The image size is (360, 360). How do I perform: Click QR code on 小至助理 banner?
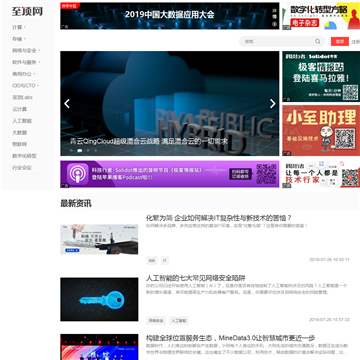[x=345, y=138]
